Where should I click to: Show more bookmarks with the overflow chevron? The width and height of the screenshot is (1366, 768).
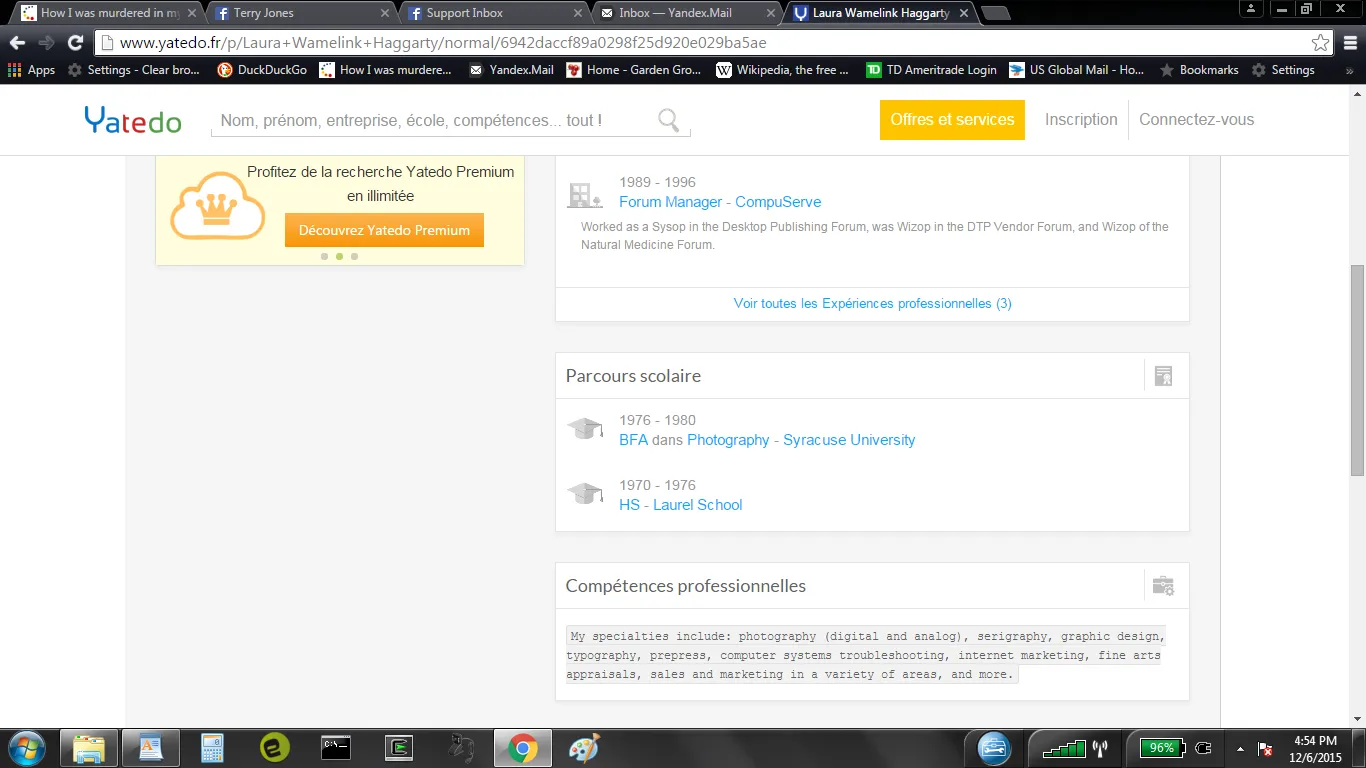(1350, 71)
